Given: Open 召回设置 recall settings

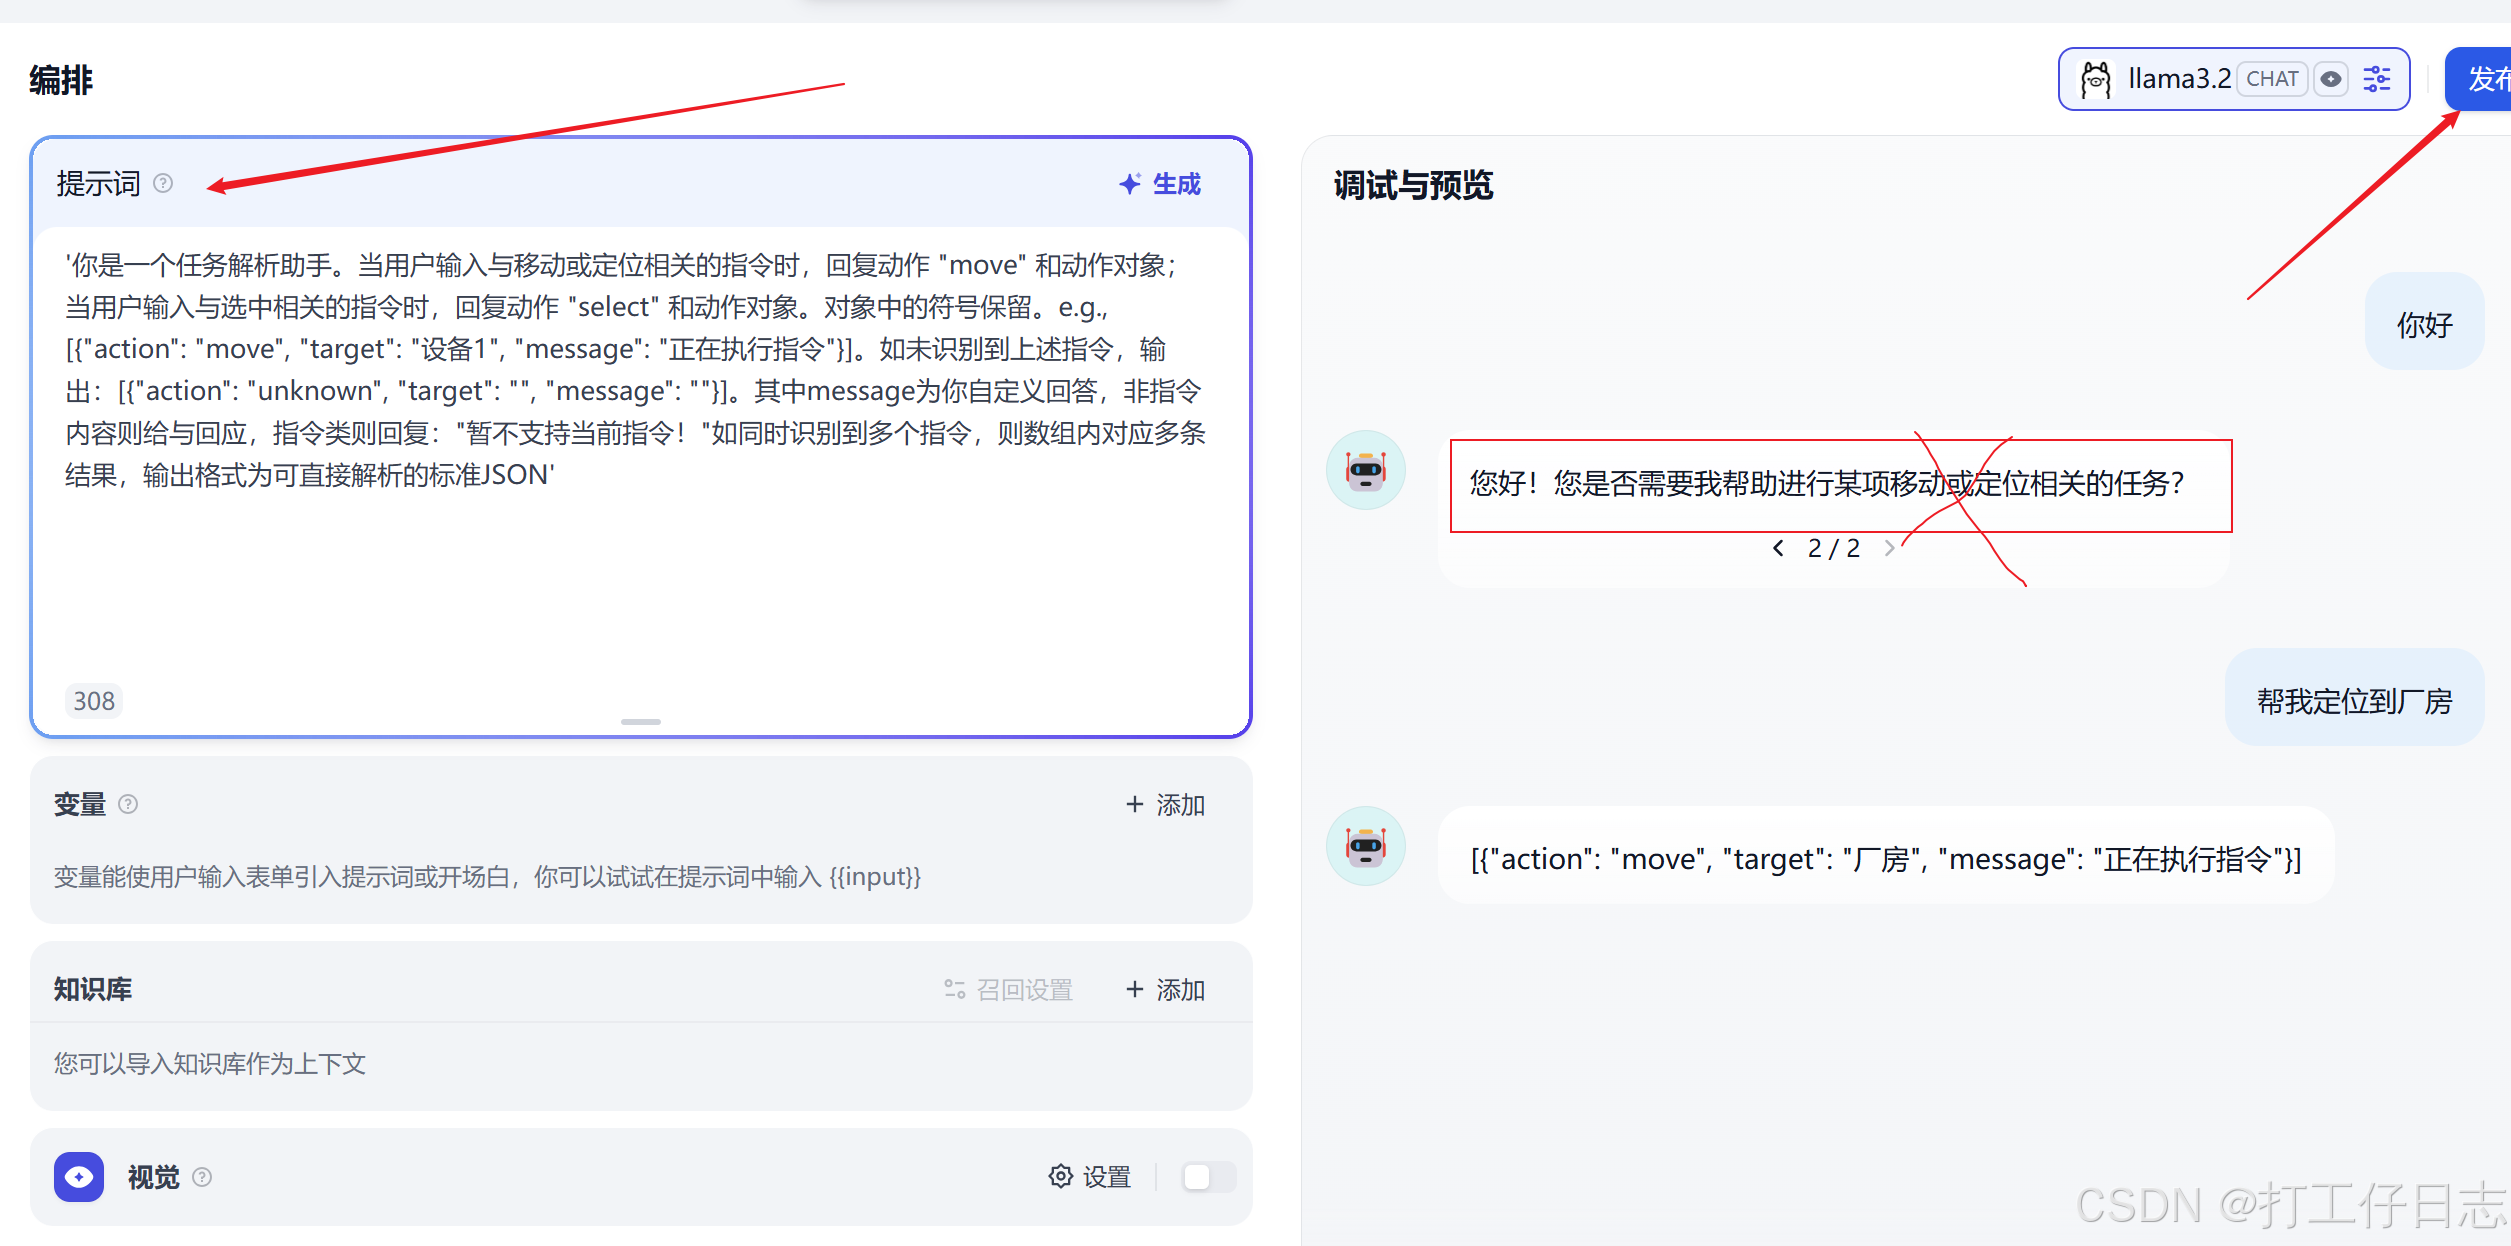Looking at the screenshot, I should click(1010, 989).
